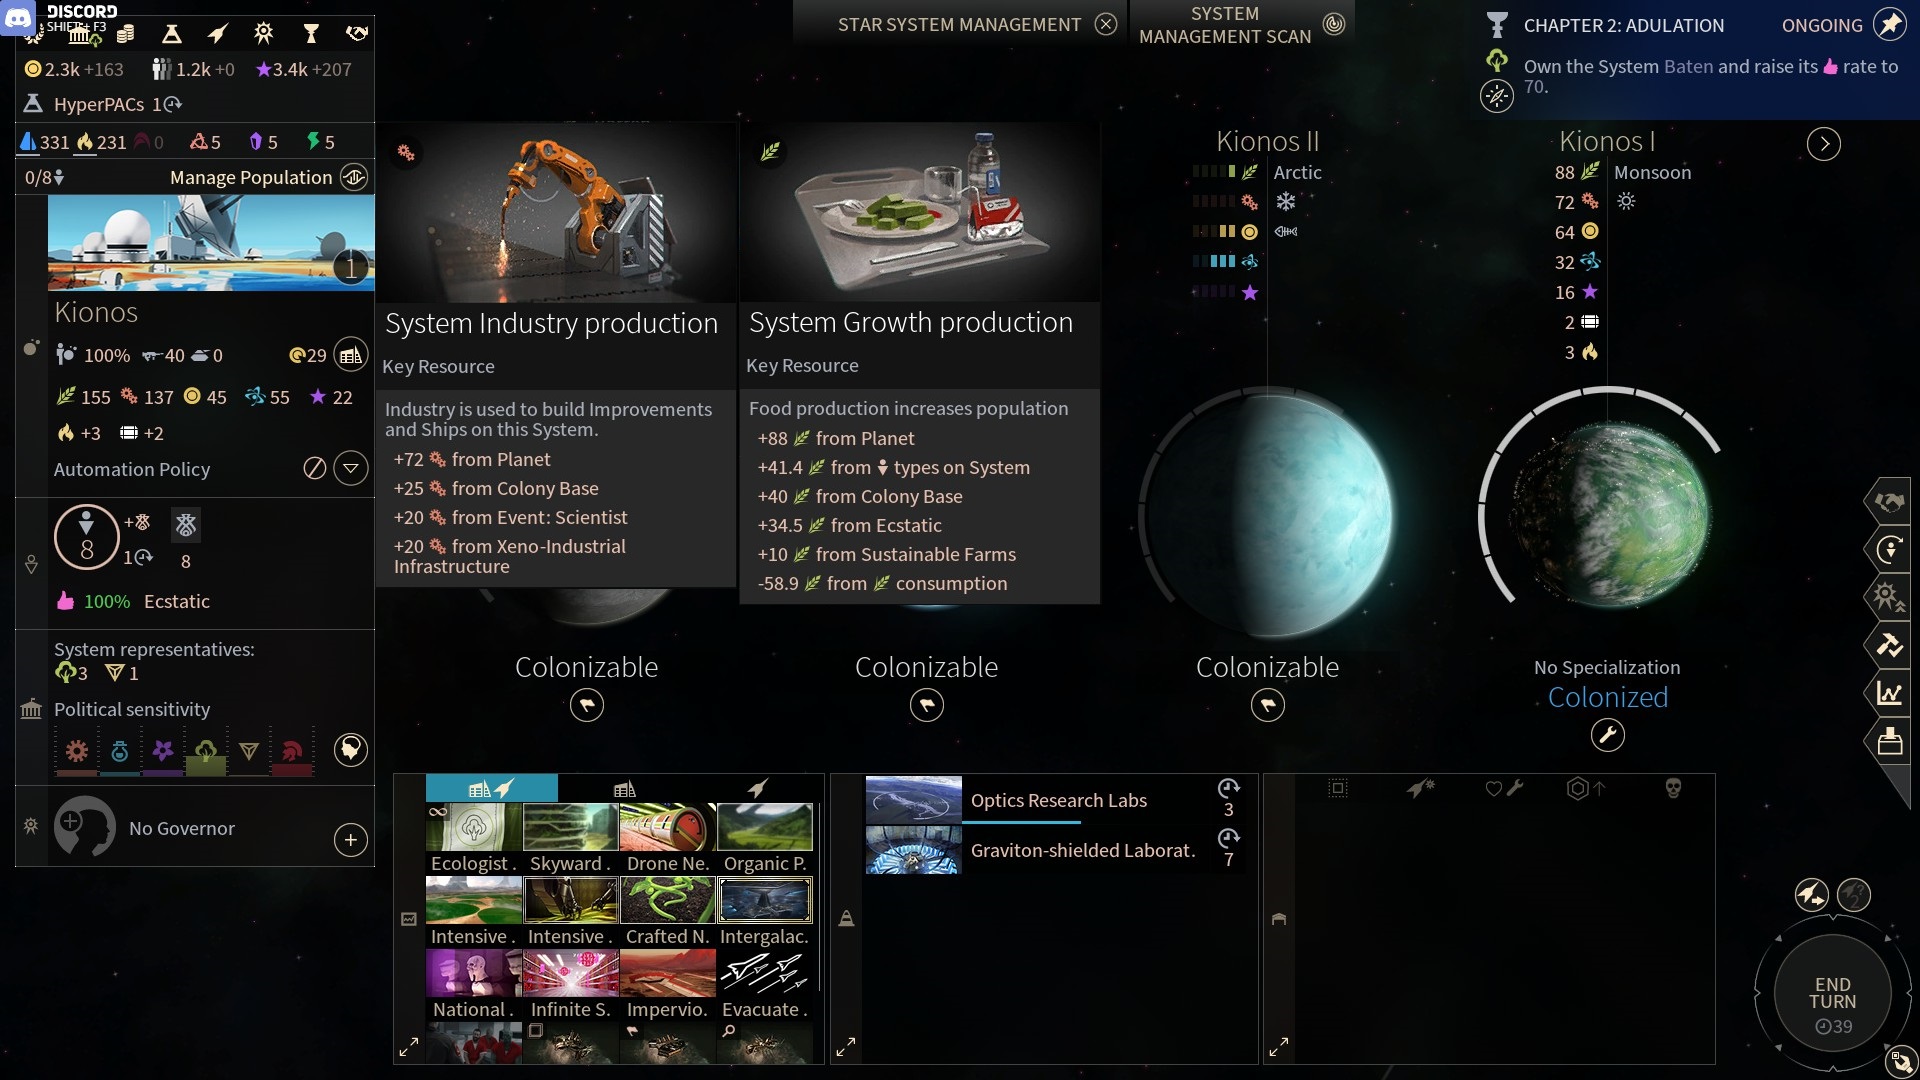Image resolution: width=1920 pixels, height=1080 pixels.
Task: Assign a governor with plus icon
Action: (350, 840)
